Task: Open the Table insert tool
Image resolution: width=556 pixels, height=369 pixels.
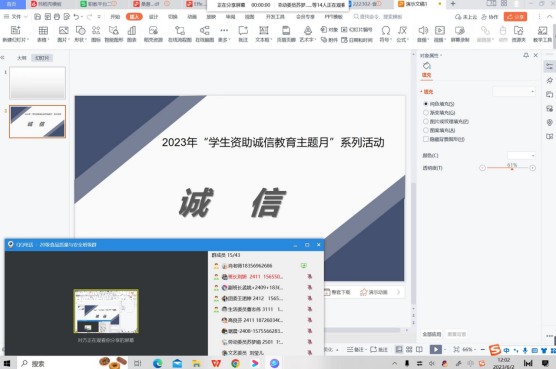Action: click(43, 34)
